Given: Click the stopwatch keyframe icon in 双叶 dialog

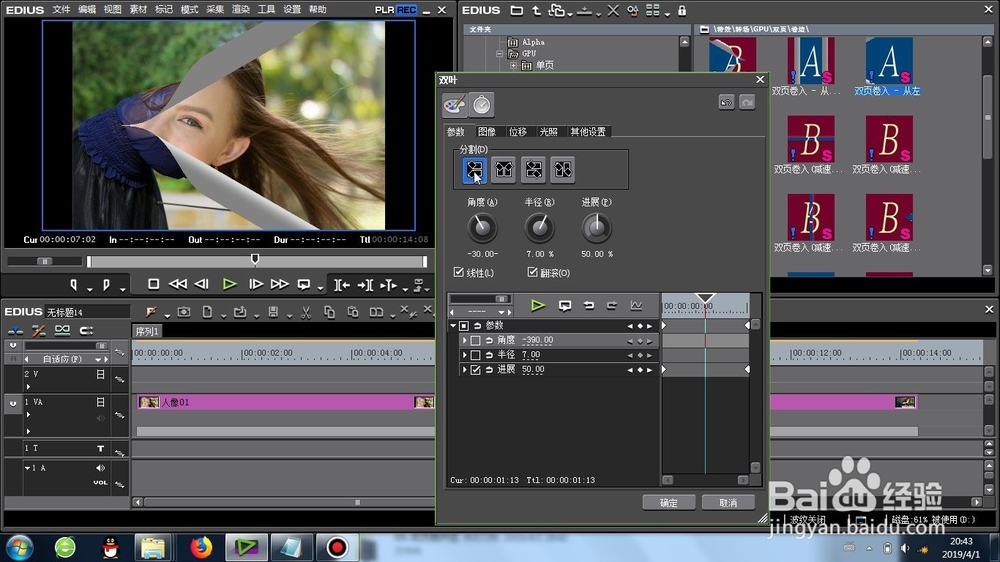Looking at the screenshot, I should [482, 105].
